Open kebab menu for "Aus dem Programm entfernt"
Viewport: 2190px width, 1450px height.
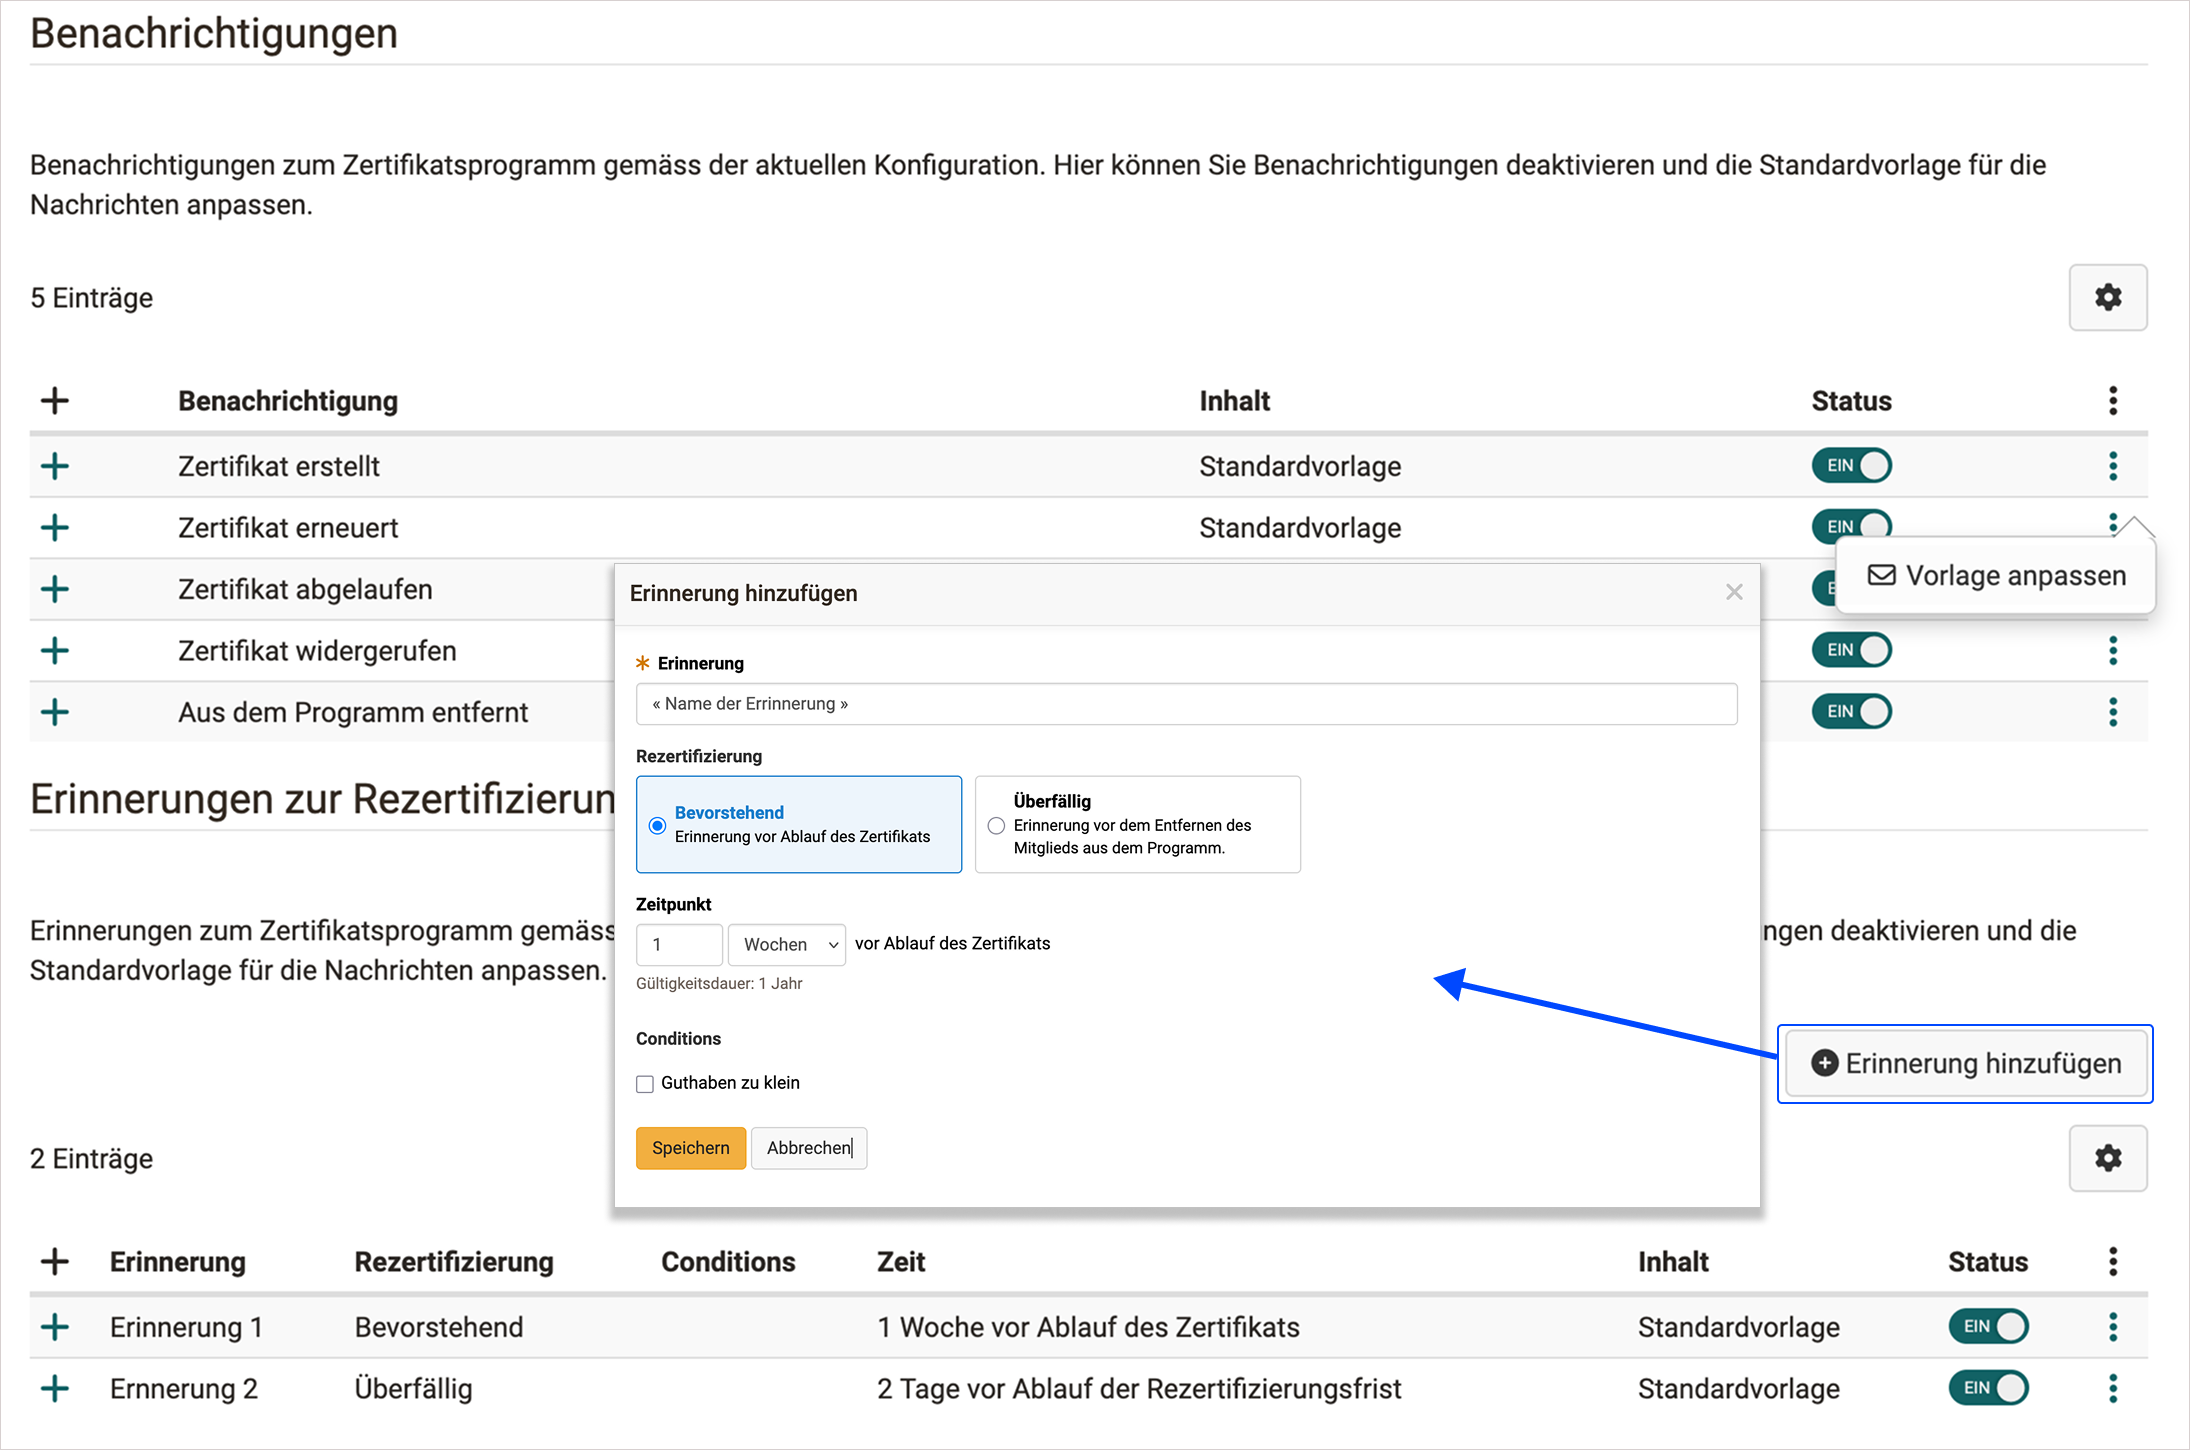coord(2113,711)
